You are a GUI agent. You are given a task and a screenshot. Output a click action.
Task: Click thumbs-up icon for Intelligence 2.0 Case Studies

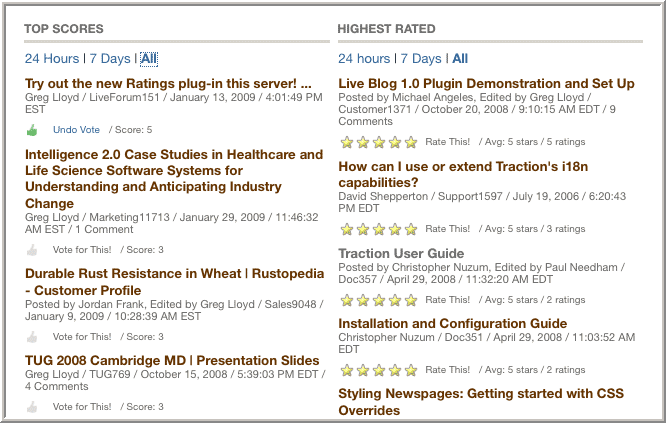32,250
